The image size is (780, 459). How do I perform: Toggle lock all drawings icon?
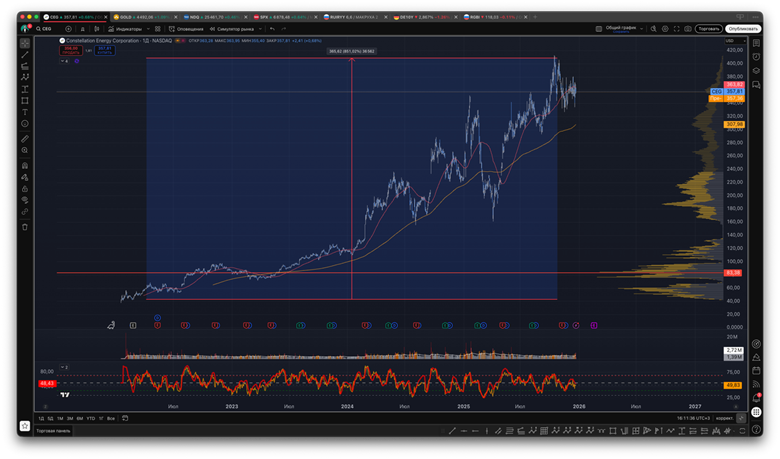pos(25,188)
